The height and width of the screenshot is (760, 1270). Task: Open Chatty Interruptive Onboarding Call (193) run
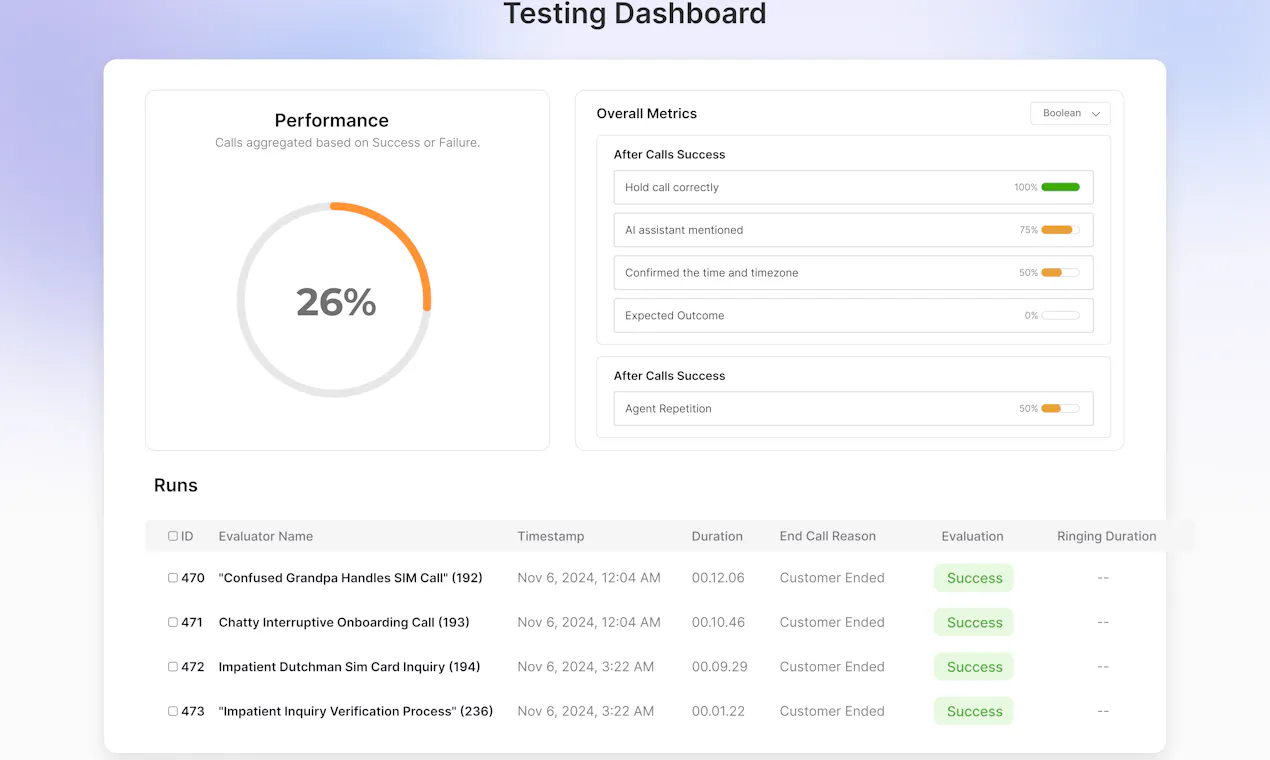[344, 622]
